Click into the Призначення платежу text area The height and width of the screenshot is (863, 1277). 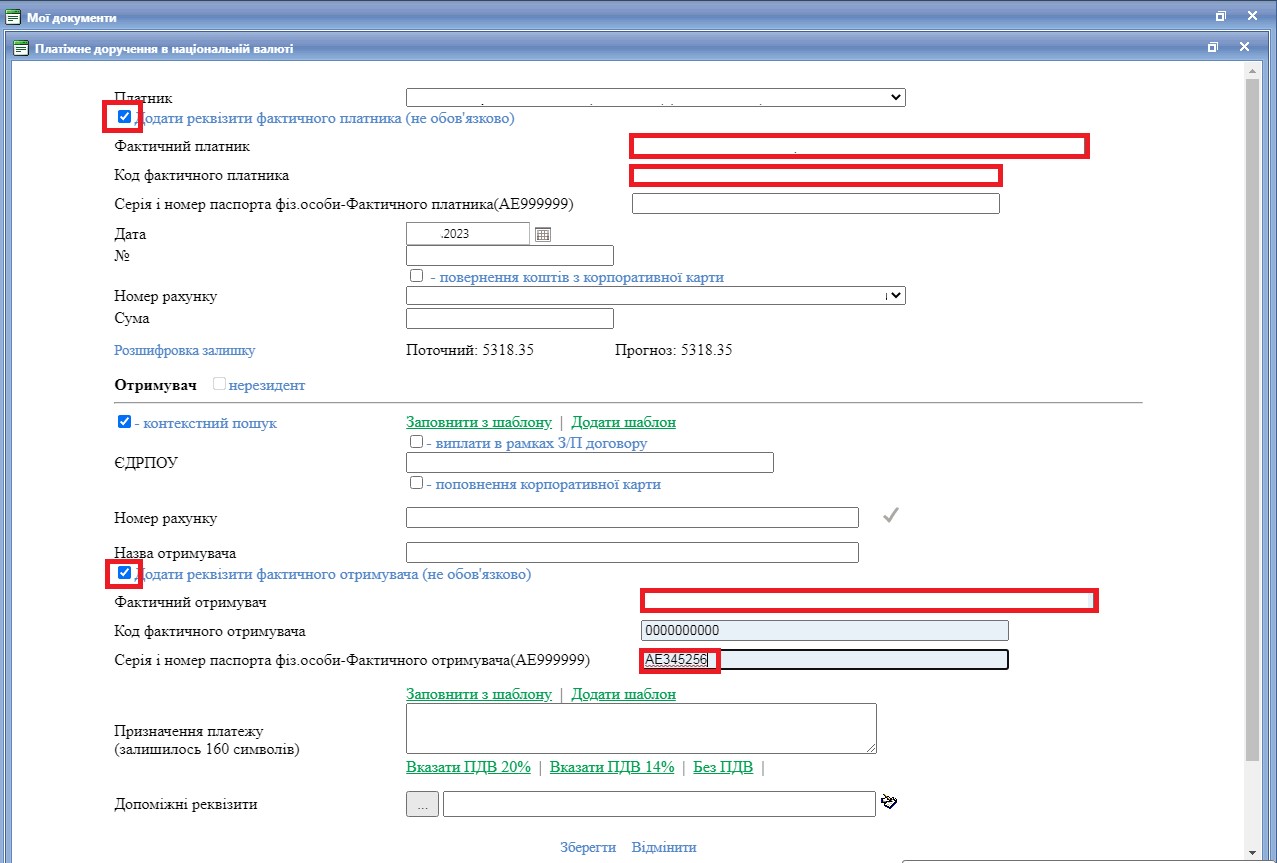coord(640,728)
